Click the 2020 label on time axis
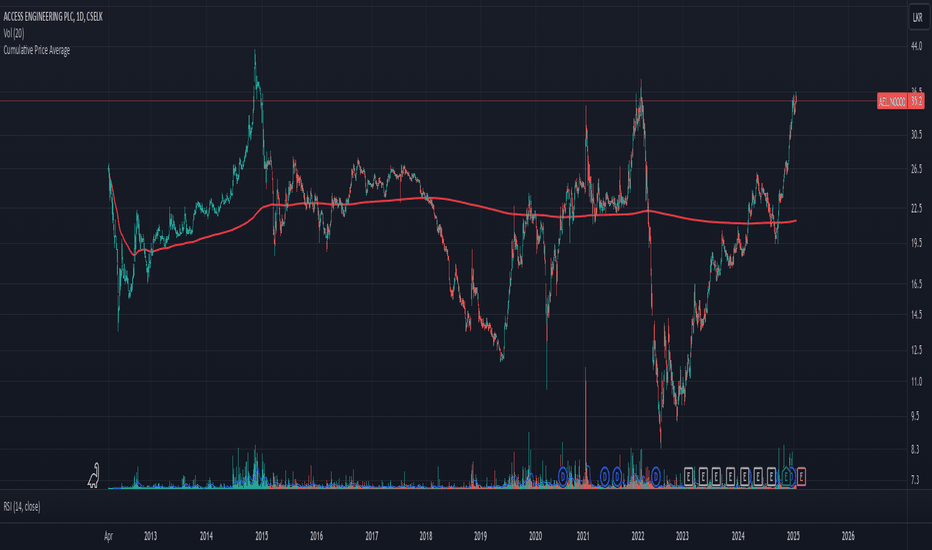Viewport: 932px width, 550px height. click(535, 536)
